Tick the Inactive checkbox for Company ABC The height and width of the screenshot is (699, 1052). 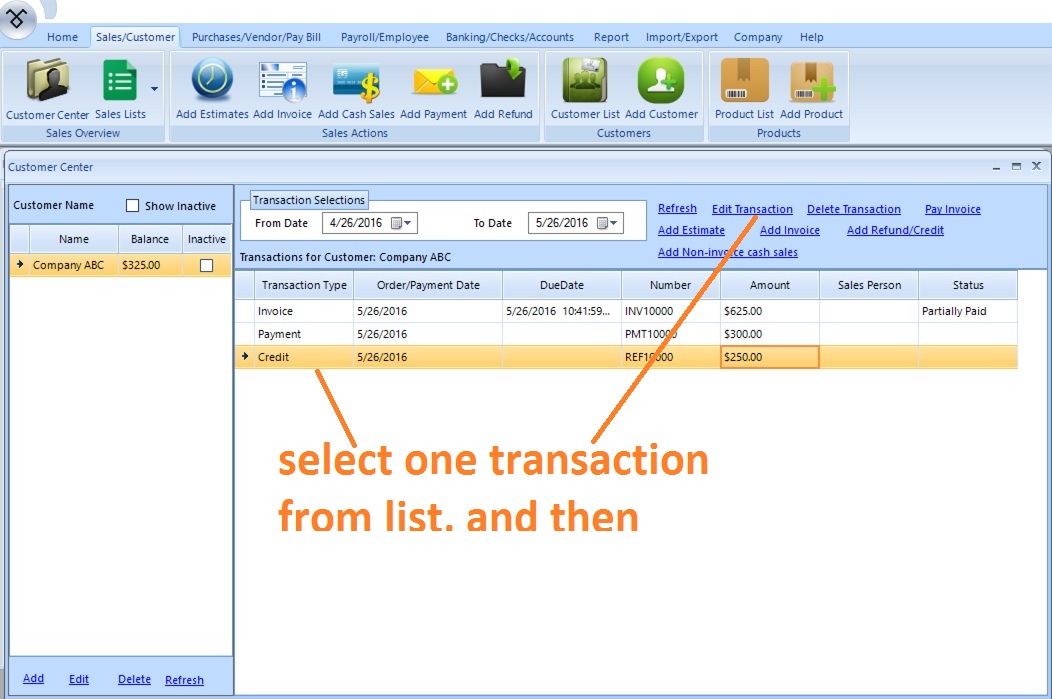tap(207, 266)
